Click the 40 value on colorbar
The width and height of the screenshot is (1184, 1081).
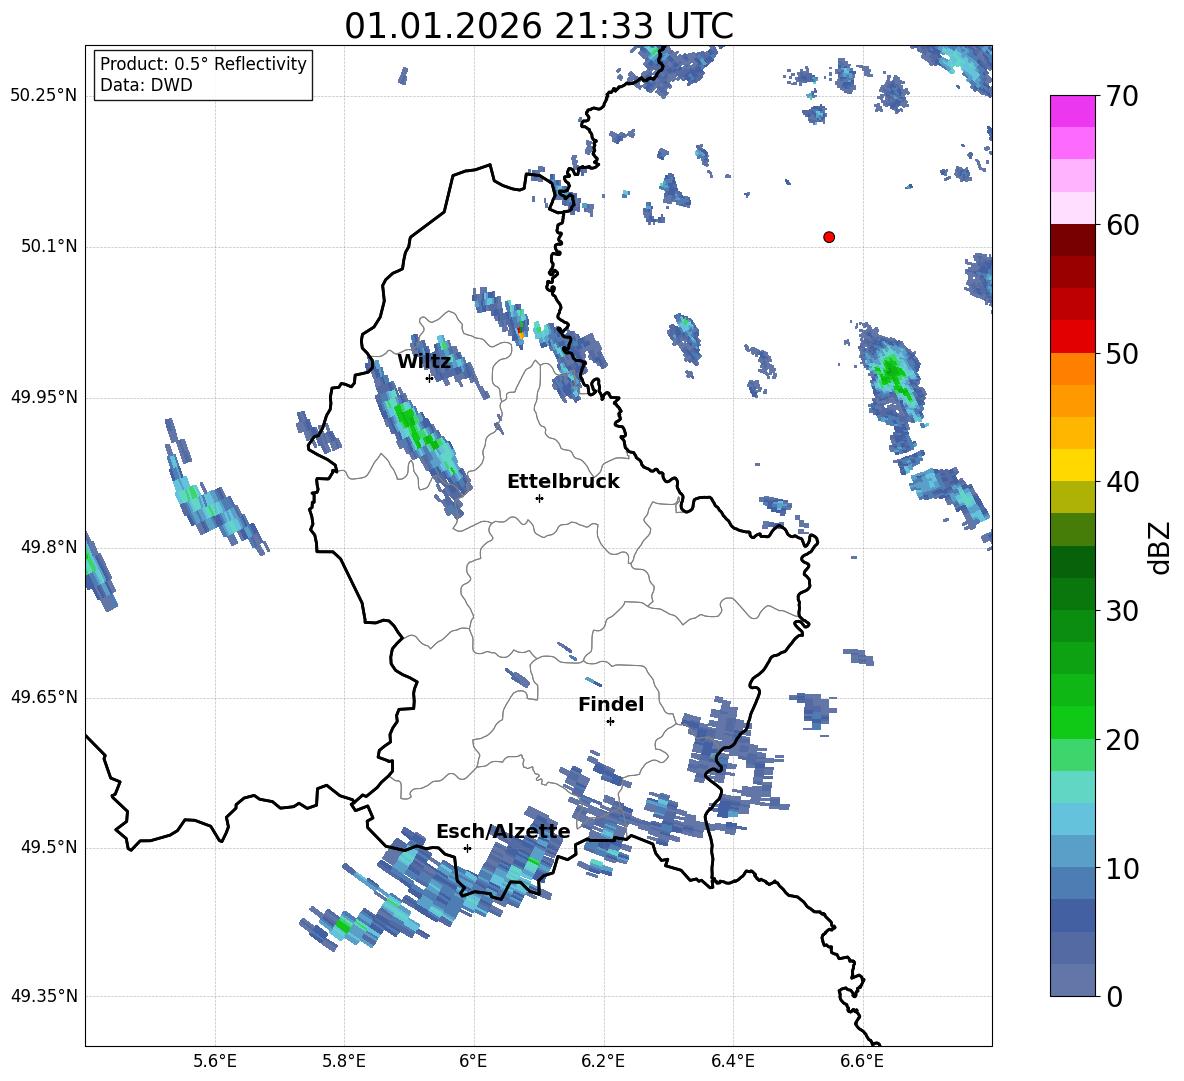coord(1122,482)
